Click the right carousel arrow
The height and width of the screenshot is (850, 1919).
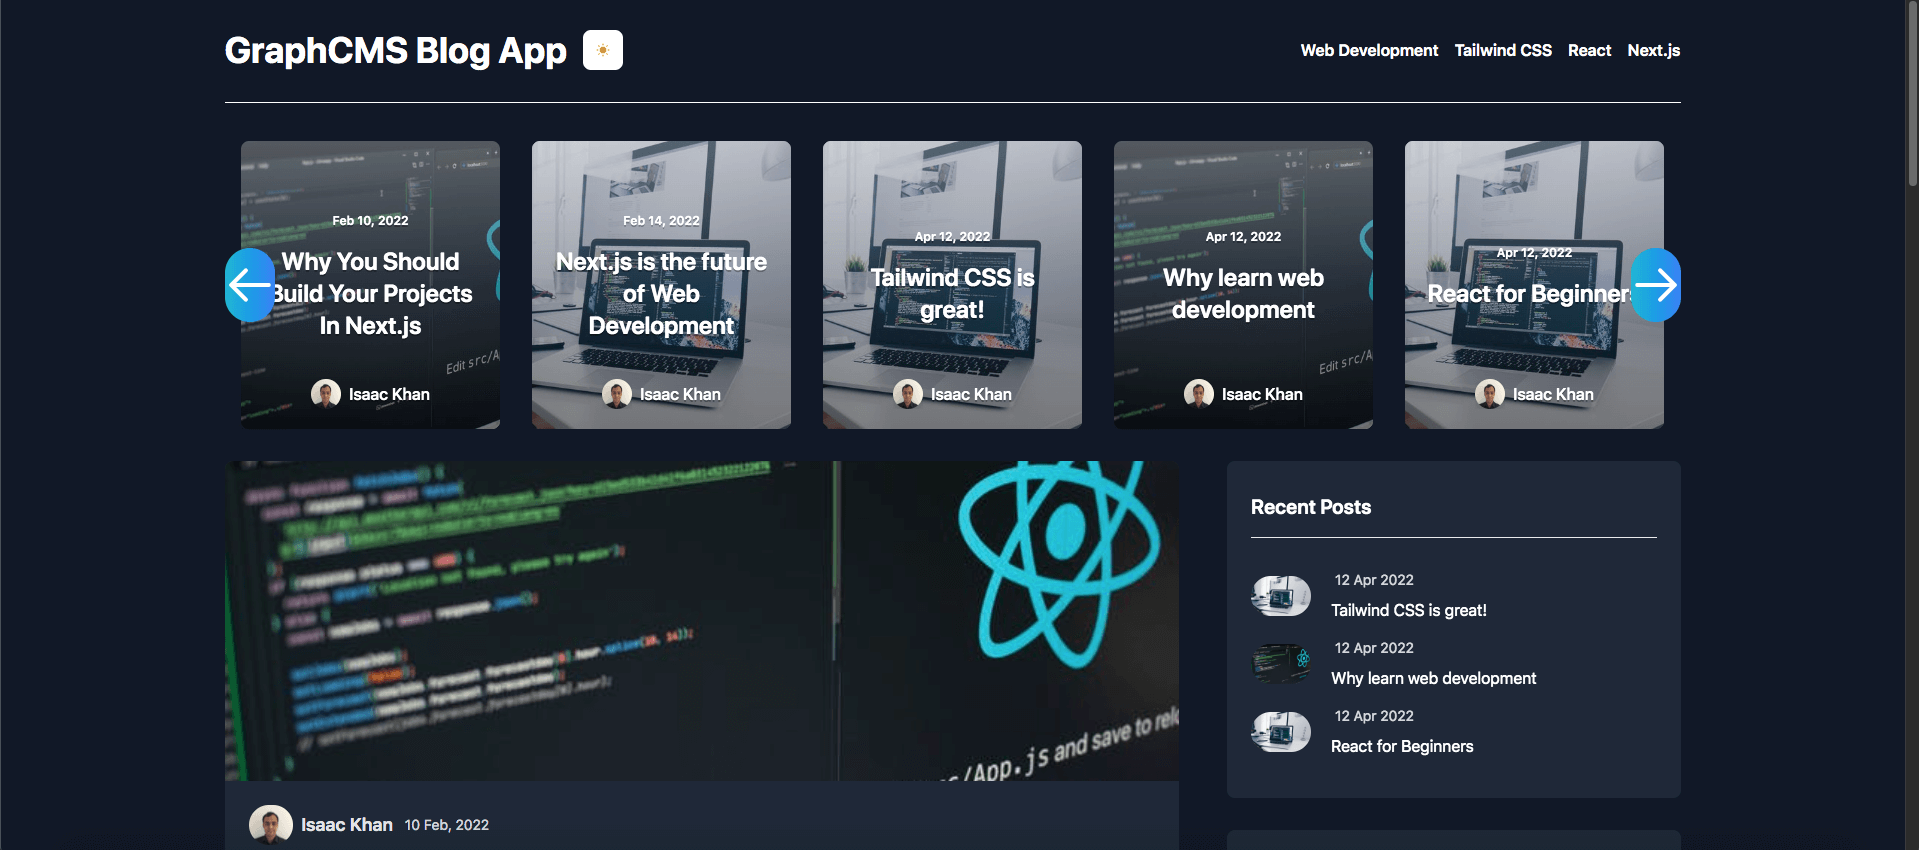1656,285
